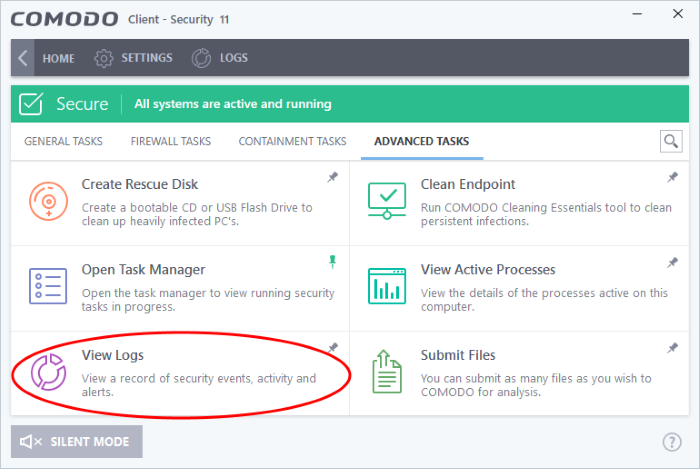Click the SETTINGS gear icon

tap(104, 58)
